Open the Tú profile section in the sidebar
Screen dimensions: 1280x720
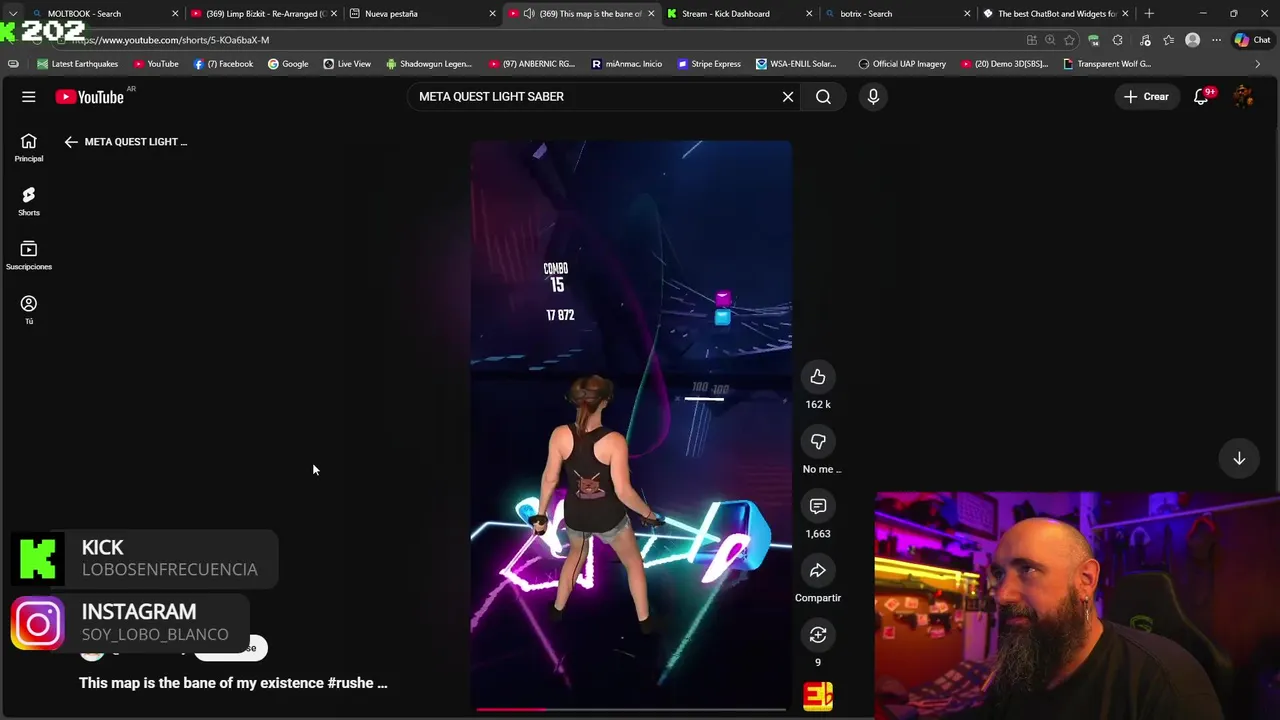click(x=28, y=310)
